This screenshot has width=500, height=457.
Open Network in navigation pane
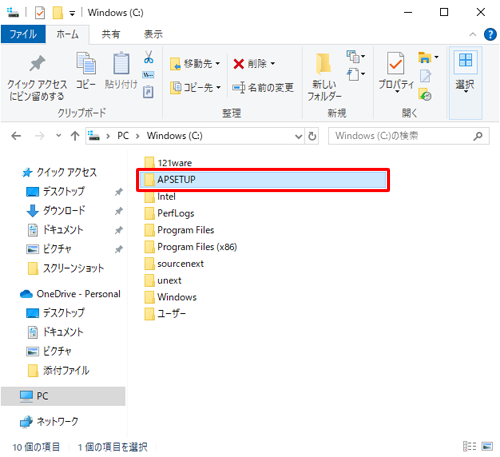(49, 422)
